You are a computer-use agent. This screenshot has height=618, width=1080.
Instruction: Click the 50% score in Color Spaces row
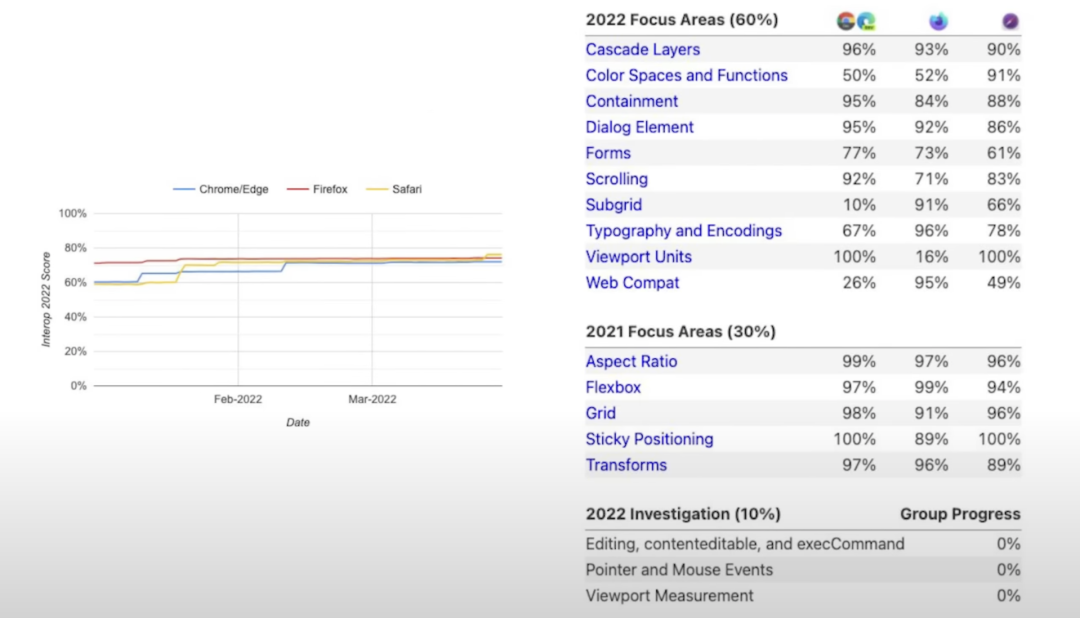859,76
